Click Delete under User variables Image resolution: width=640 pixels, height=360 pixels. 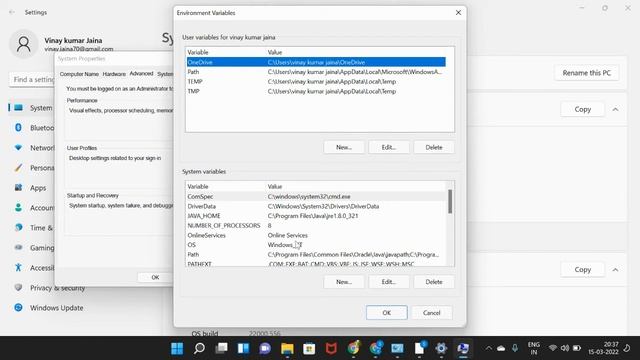coord(433,147)
